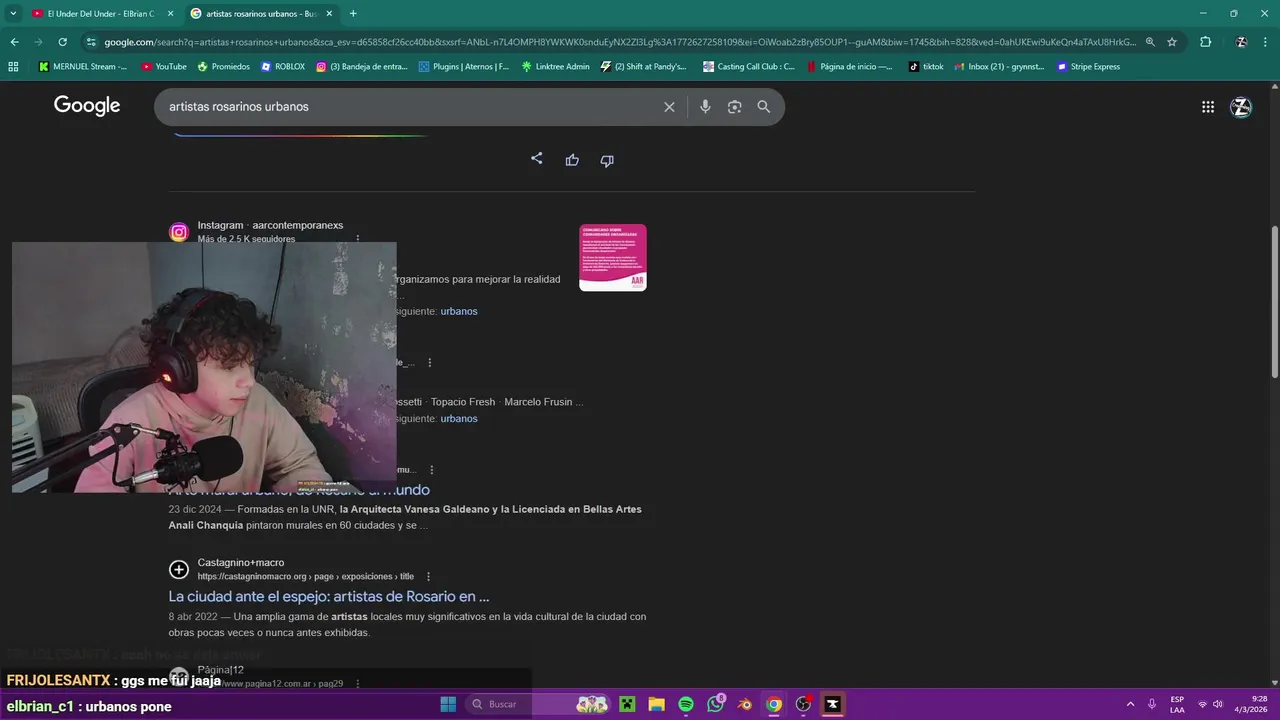The height and width of the screenshot is (720, 1280).
Task: Open the Inbox (21) bookmark
Action: pyautogui.click(x=1000, y=67)
